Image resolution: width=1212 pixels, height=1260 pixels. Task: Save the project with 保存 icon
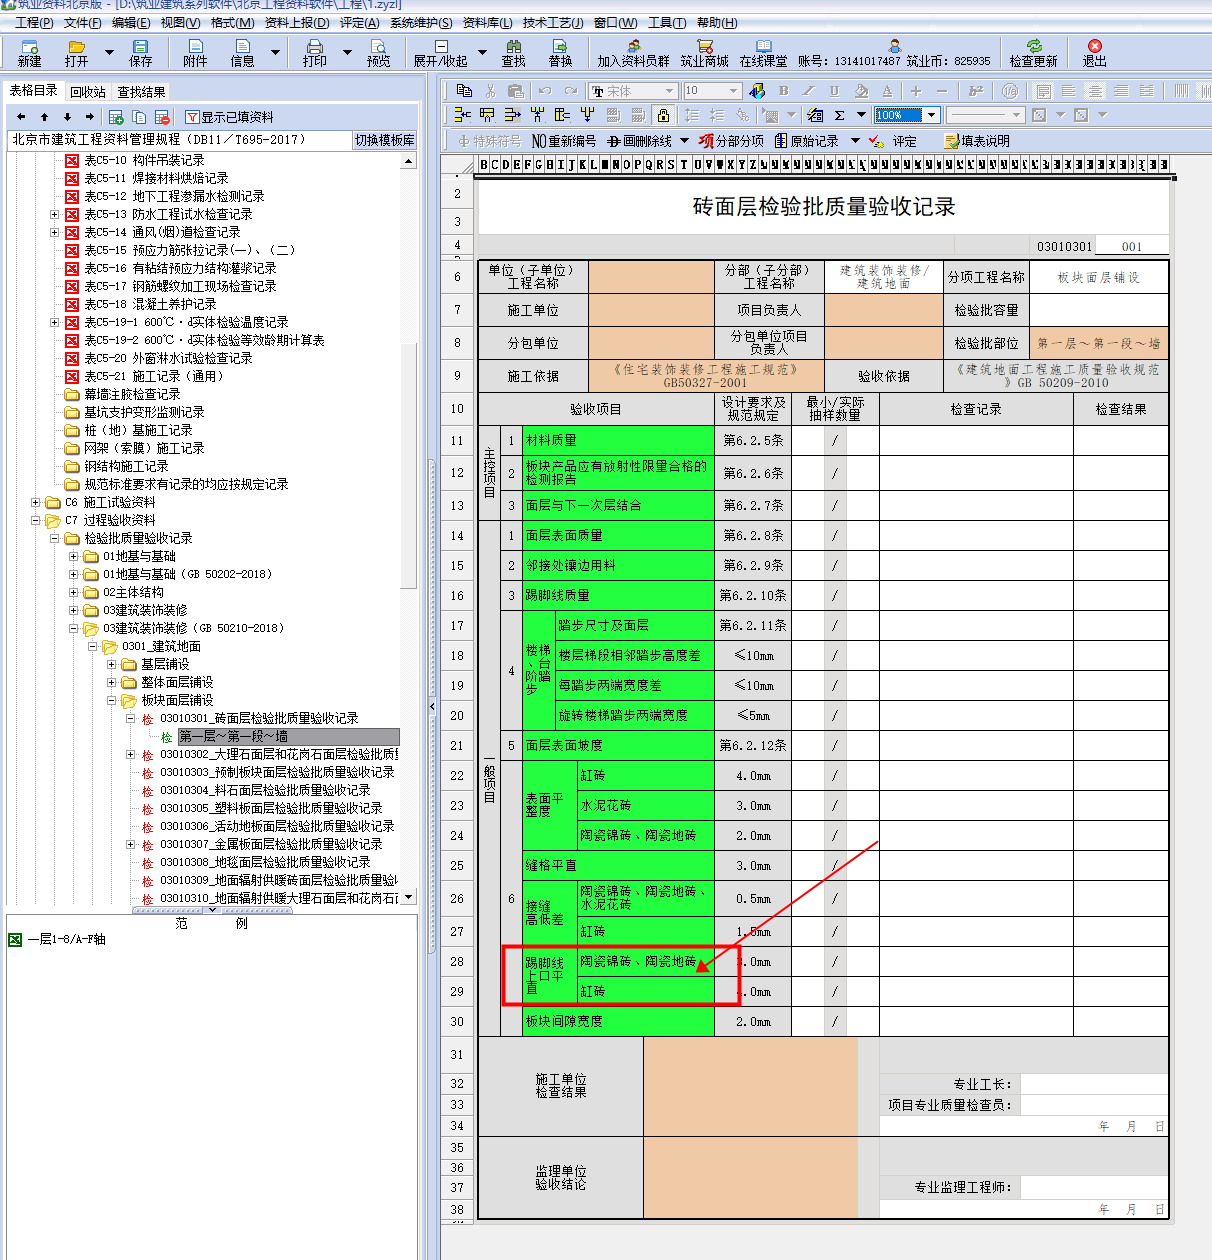pyautogui.click(x=141, y=53)
